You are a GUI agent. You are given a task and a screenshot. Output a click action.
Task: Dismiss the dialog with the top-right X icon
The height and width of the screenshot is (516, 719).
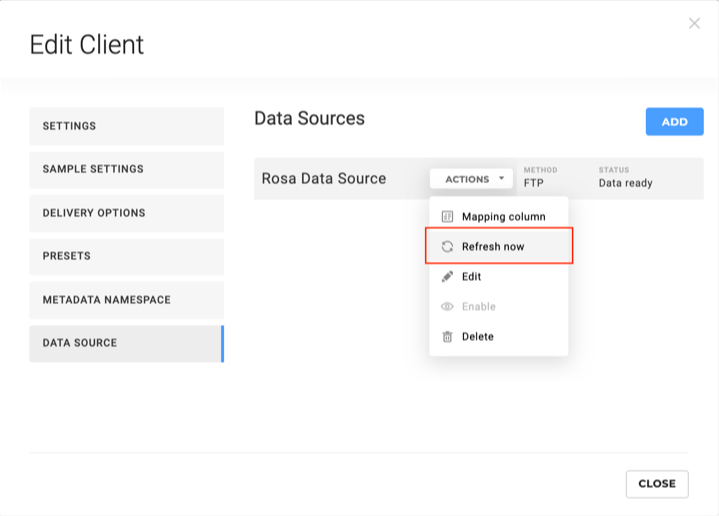(694, 23)
